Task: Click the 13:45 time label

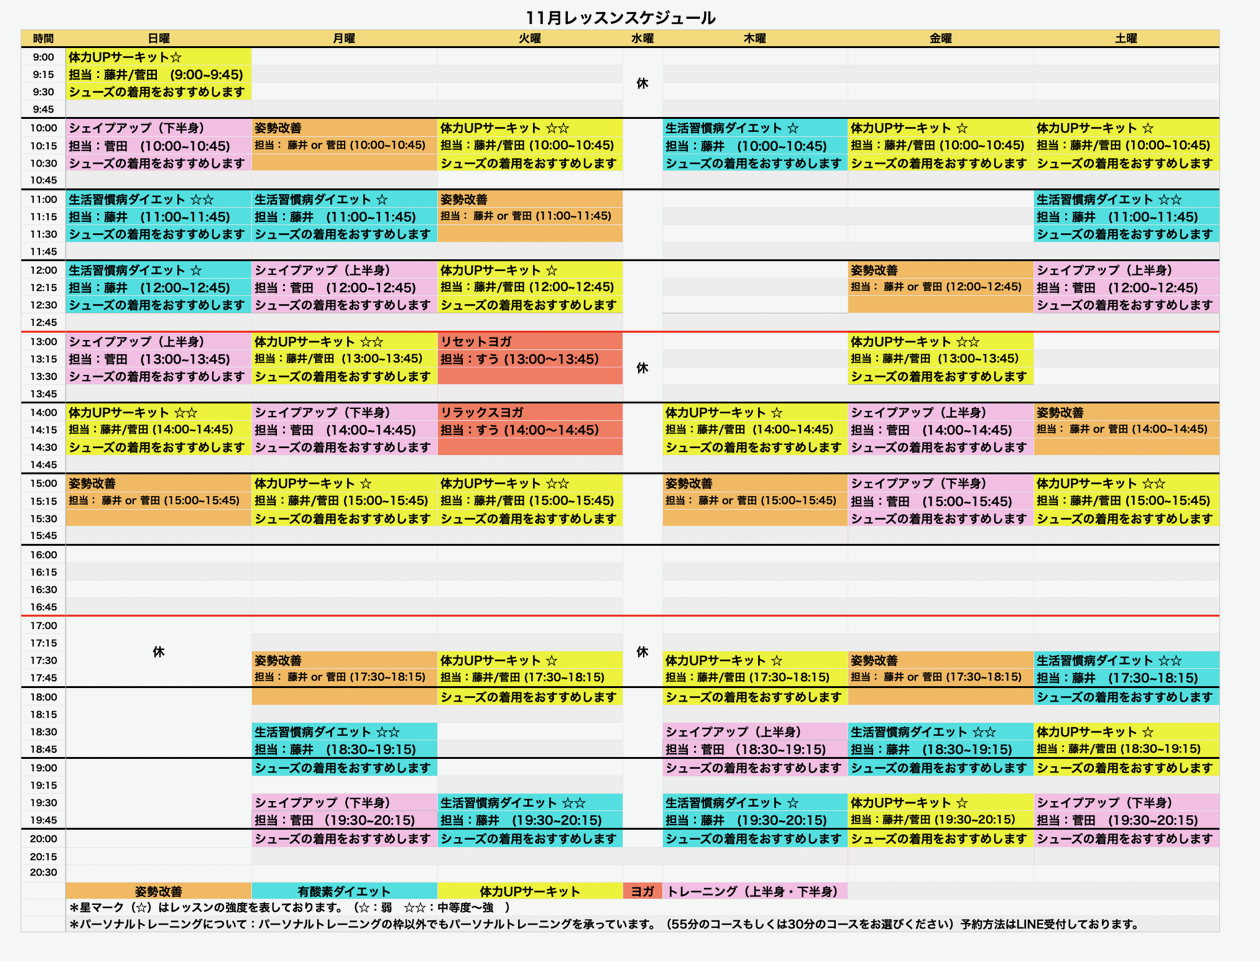Action: pyautogui.click(x=43, y=394)
